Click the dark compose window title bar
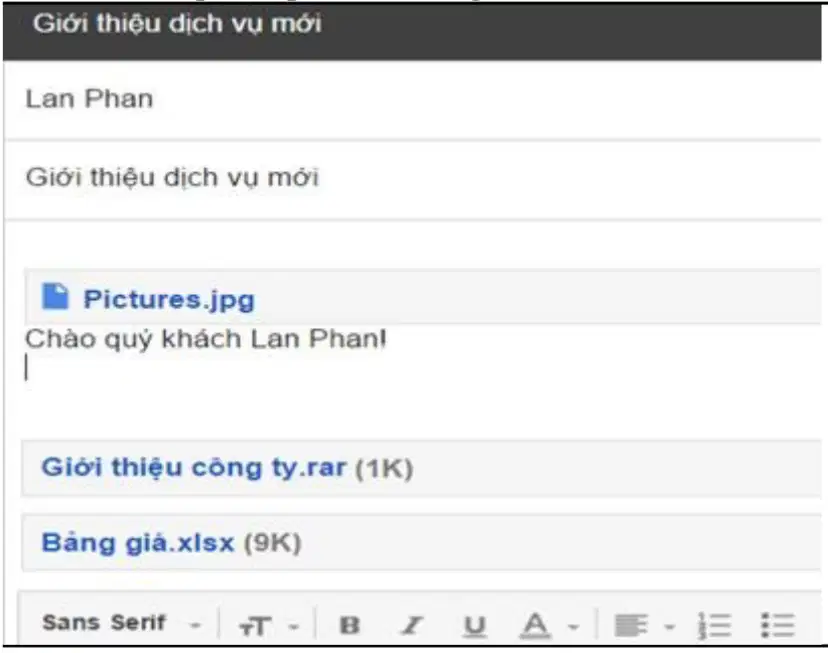This screenshot has width=828, height=653. pos(412,32)
